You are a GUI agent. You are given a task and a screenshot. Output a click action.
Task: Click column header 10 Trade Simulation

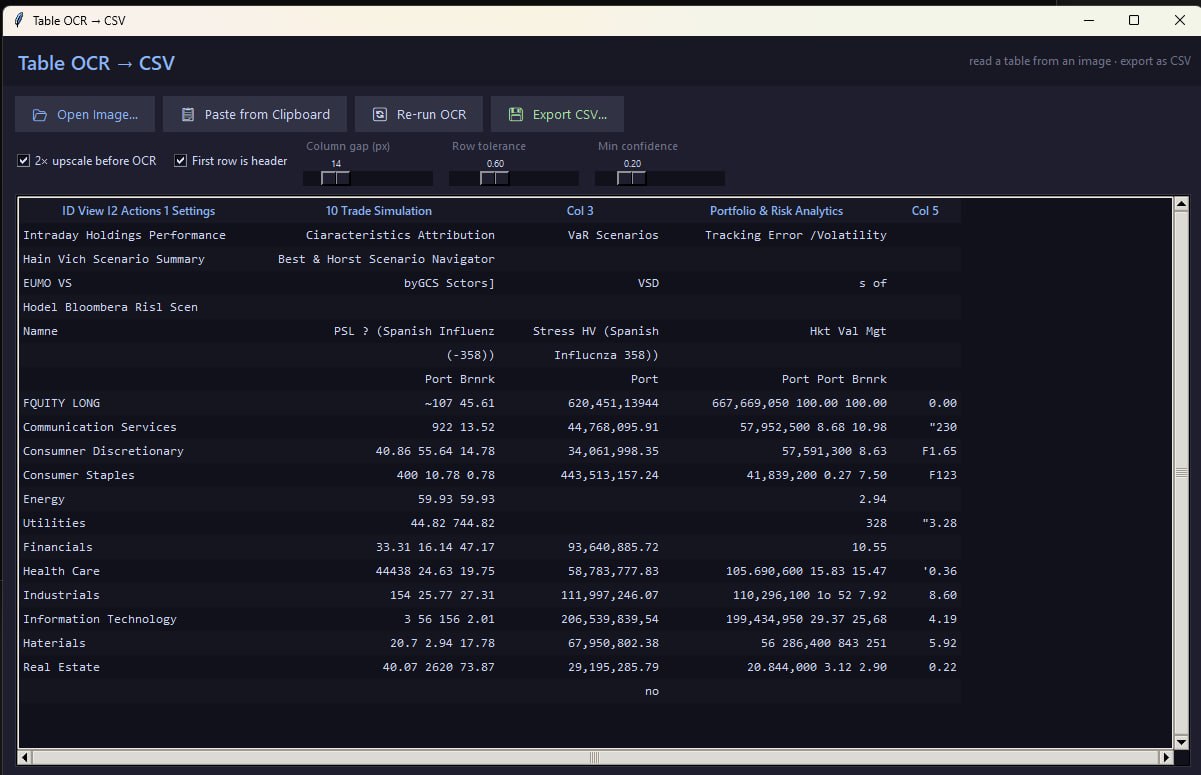[x=379, y=211]
